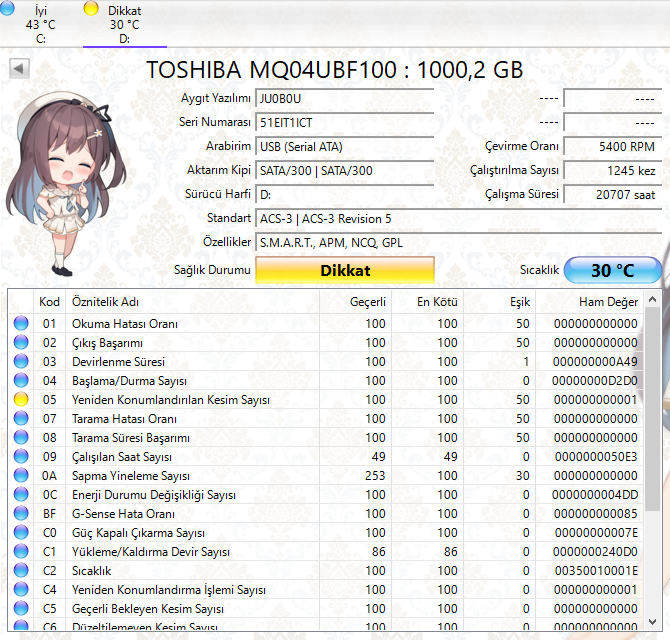Click the status orb for Yeniden Konumlandırma İşlemi Sayısı
This screenshot has width=670, height=640.
click(21, 590)
